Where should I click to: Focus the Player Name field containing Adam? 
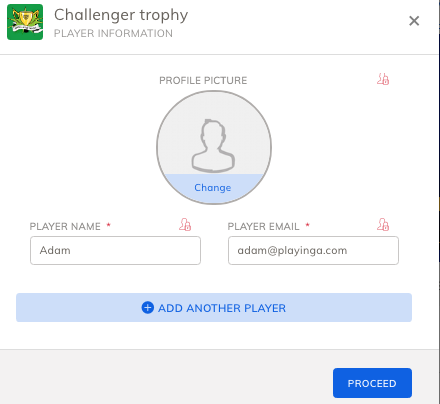115,251
